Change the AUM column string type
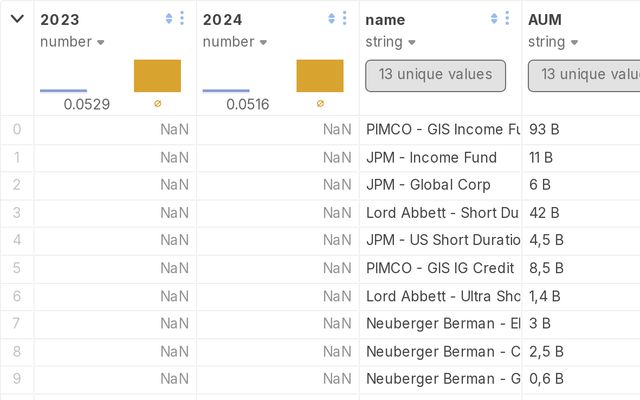Screen dimensions: 640x400 [553, 42]
